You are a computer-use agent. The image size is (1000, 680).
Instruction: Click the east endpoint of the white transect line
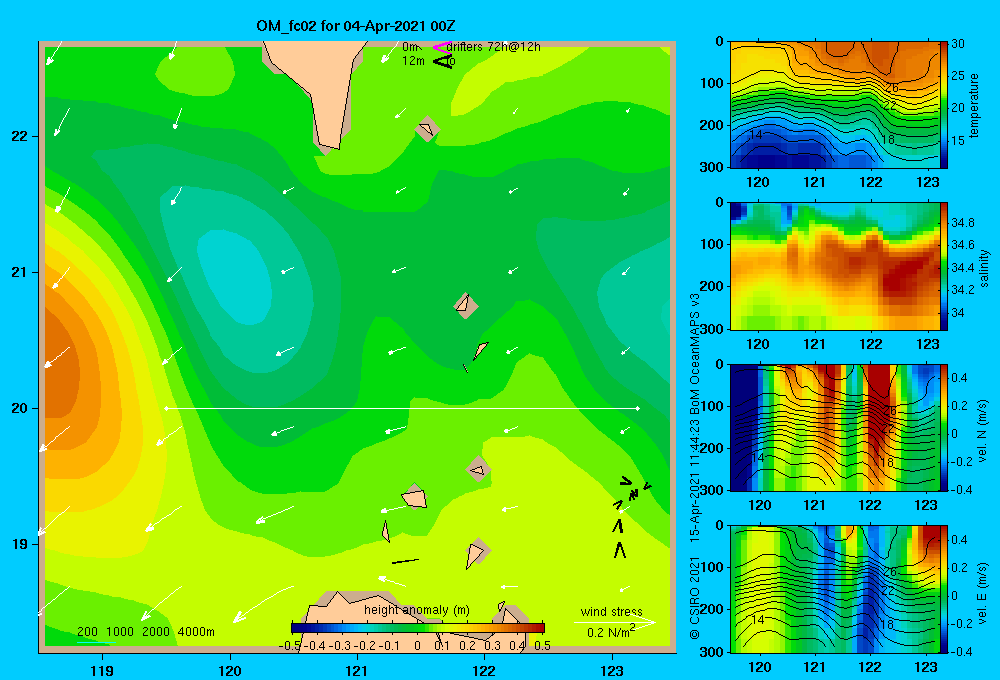click(x=638, y=408)
